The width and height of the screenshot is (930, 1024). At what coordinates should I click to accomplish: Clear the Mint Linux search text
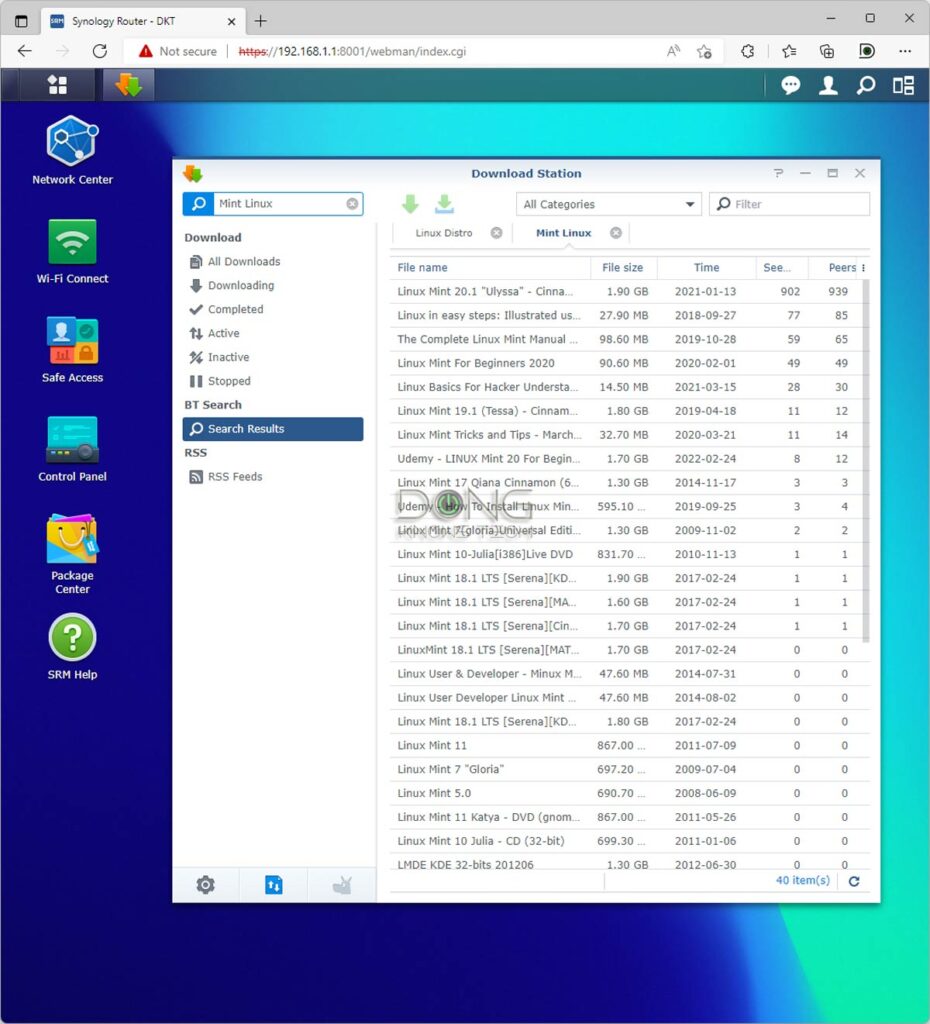click(x=352, y=204)
